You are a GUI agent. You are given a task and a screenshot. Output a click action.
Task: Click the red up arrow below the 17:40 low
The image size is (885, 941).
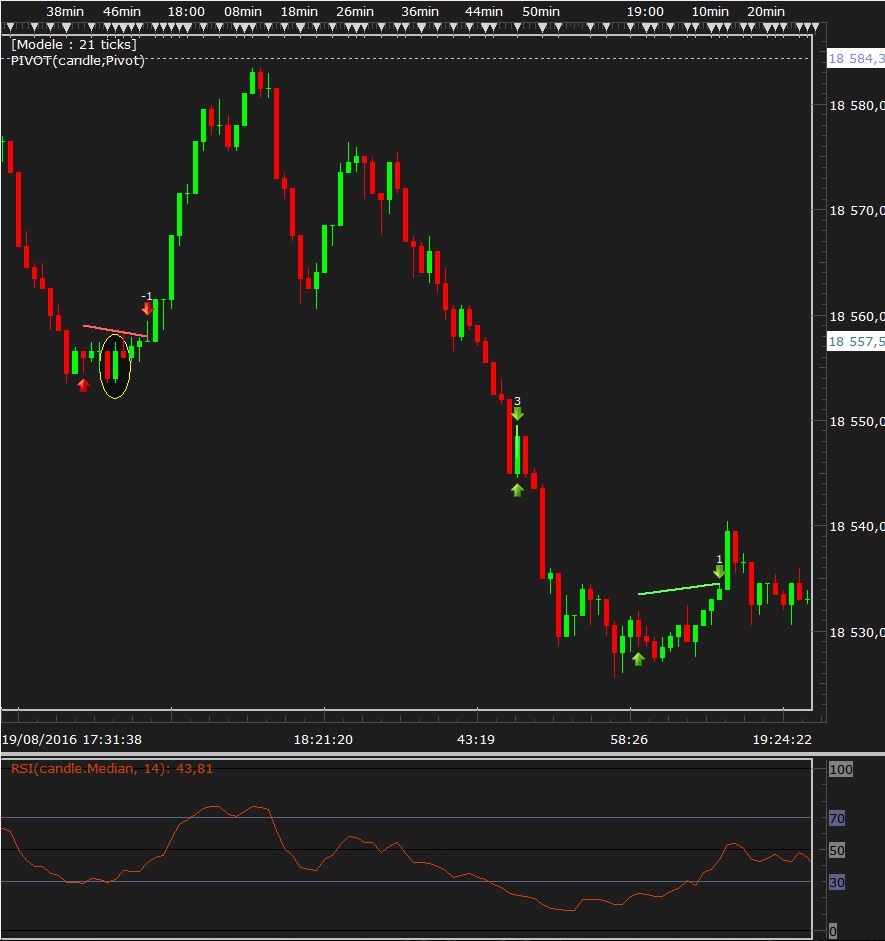[x=83, y=385]
